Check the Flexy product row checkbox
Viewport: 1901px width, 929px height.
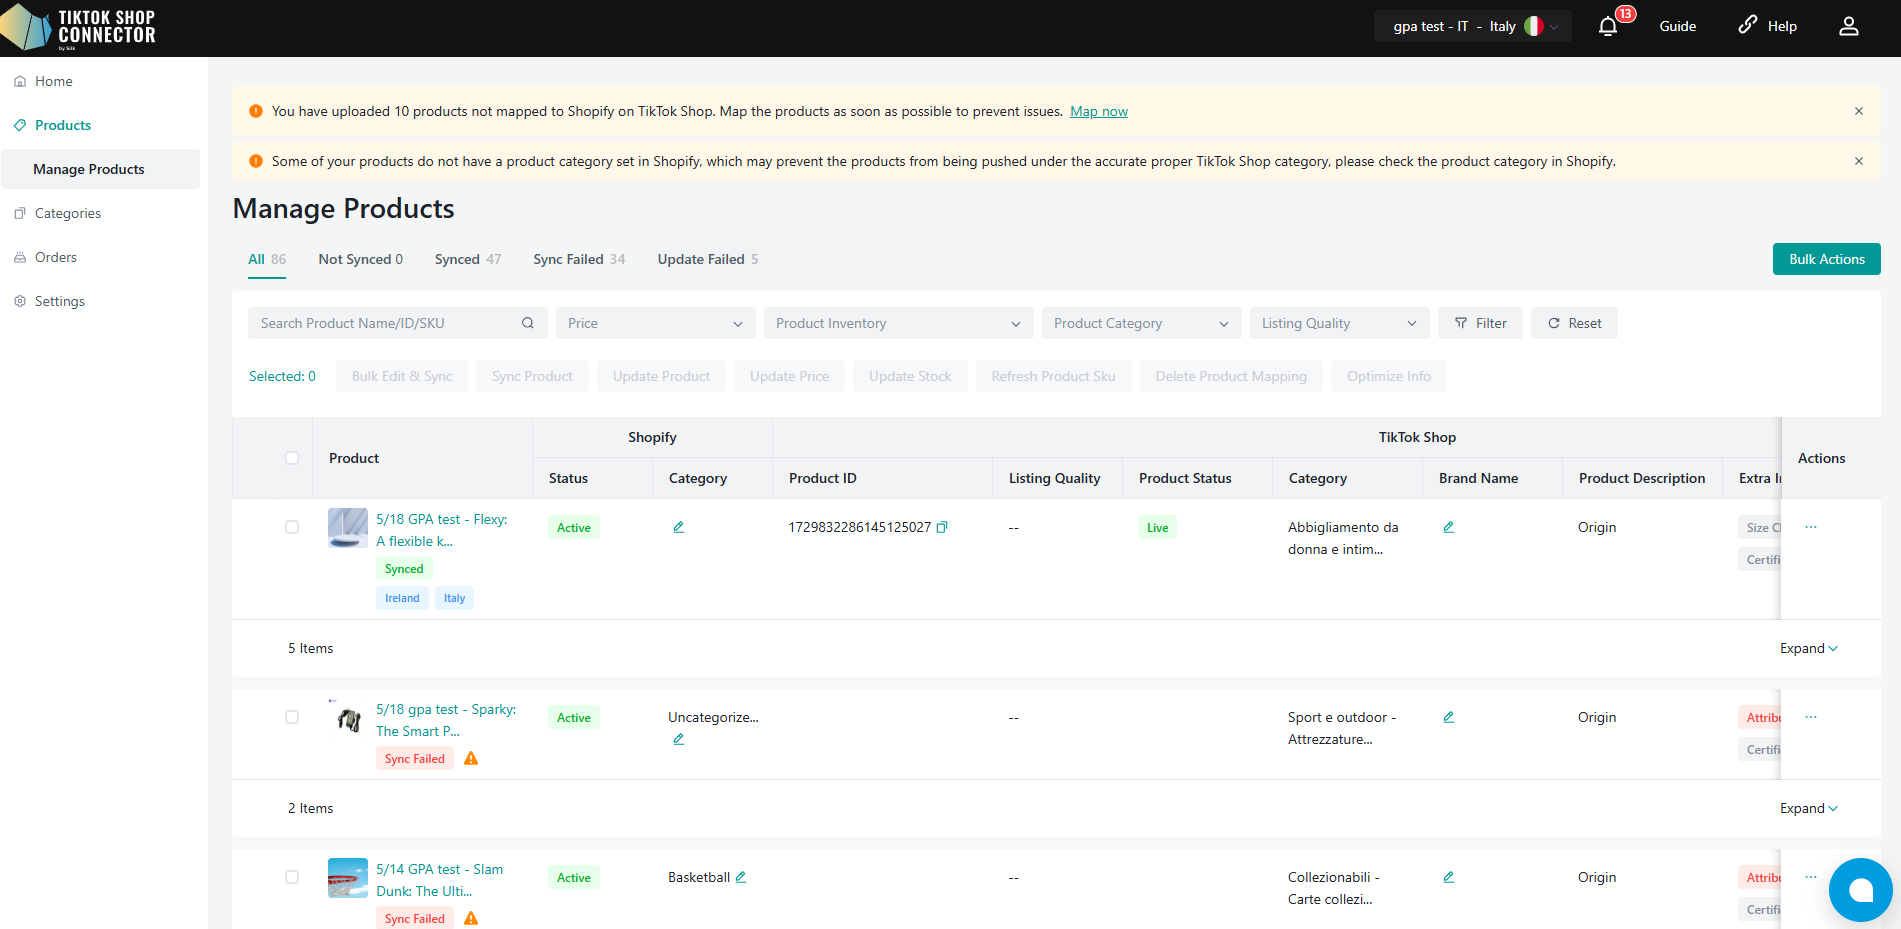(292, 527)
